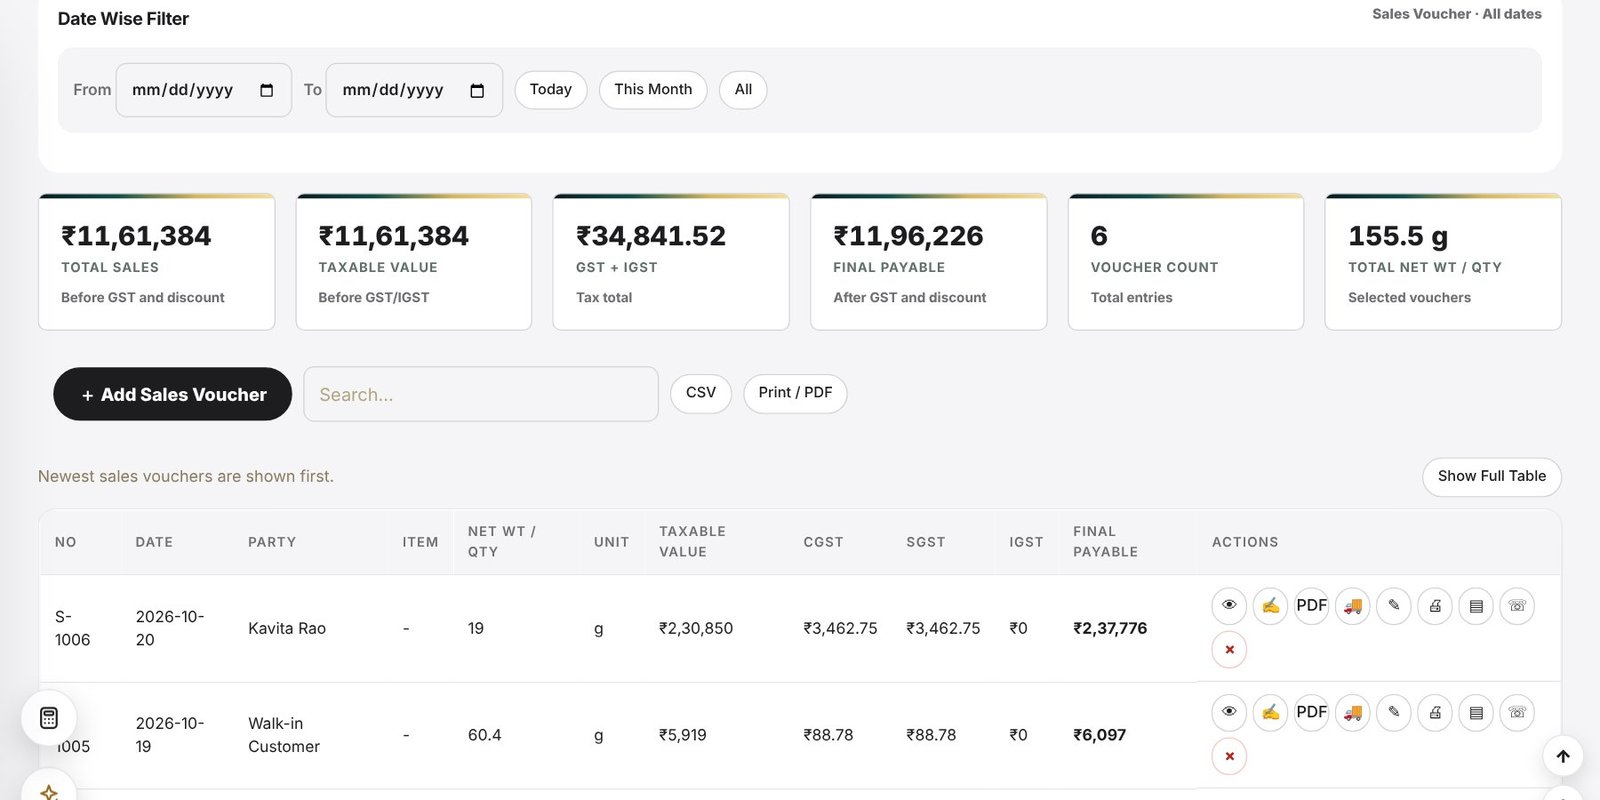Click the lined-list icon in Kavita Rao's row
The image size is (1600, 800).
(x=1475, y=606)
